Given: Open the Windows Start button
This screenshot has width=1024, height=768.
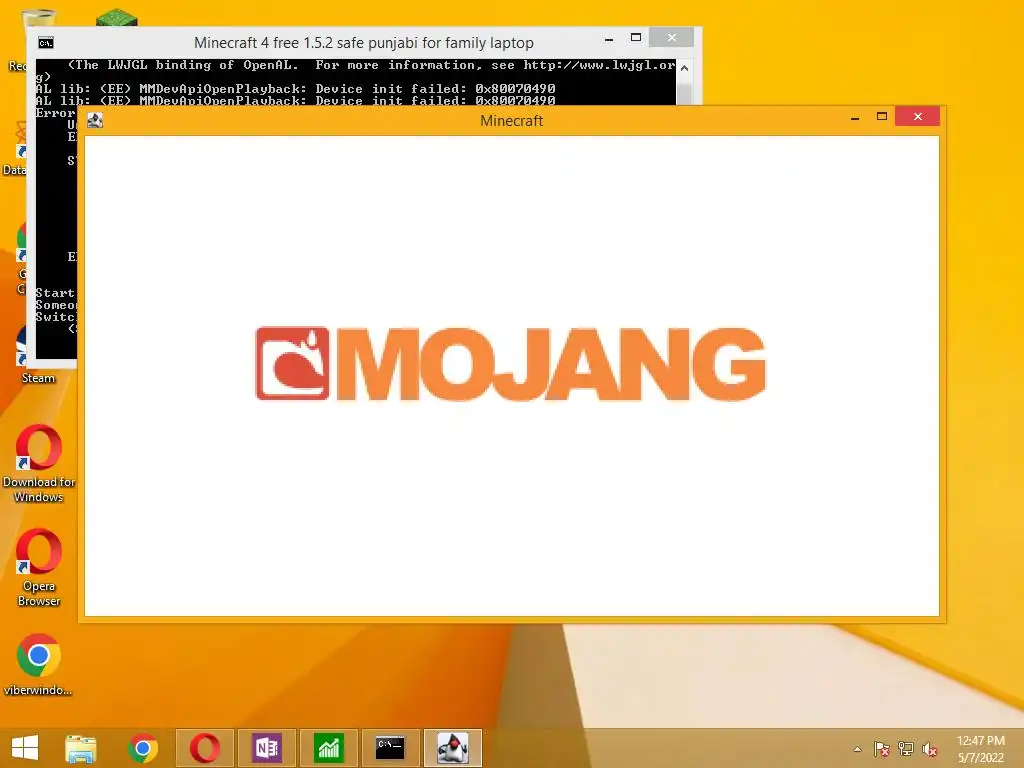Looking at the screenshot, I should pyautogui.click(x=25, y=748).
